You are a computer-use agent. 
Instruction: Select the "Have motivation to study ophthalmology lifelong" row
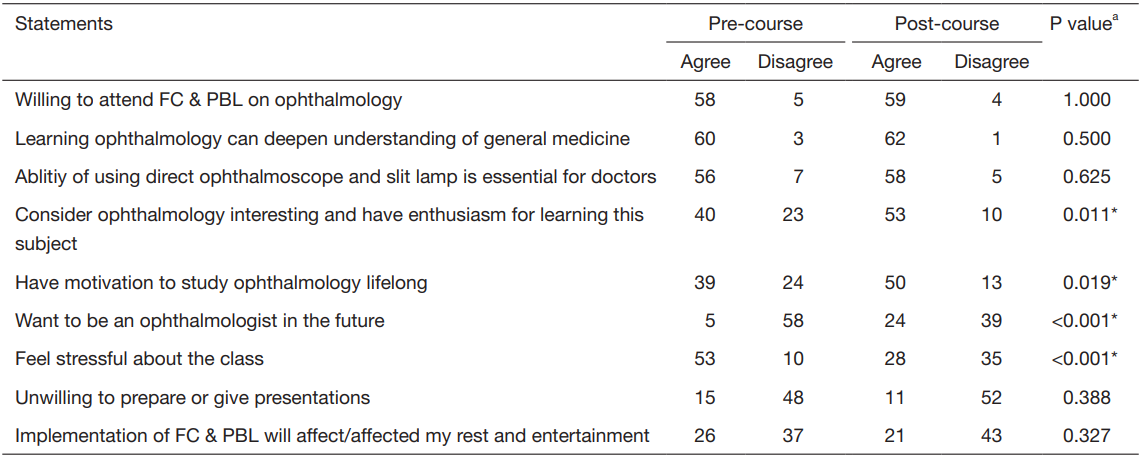(221, 283)
